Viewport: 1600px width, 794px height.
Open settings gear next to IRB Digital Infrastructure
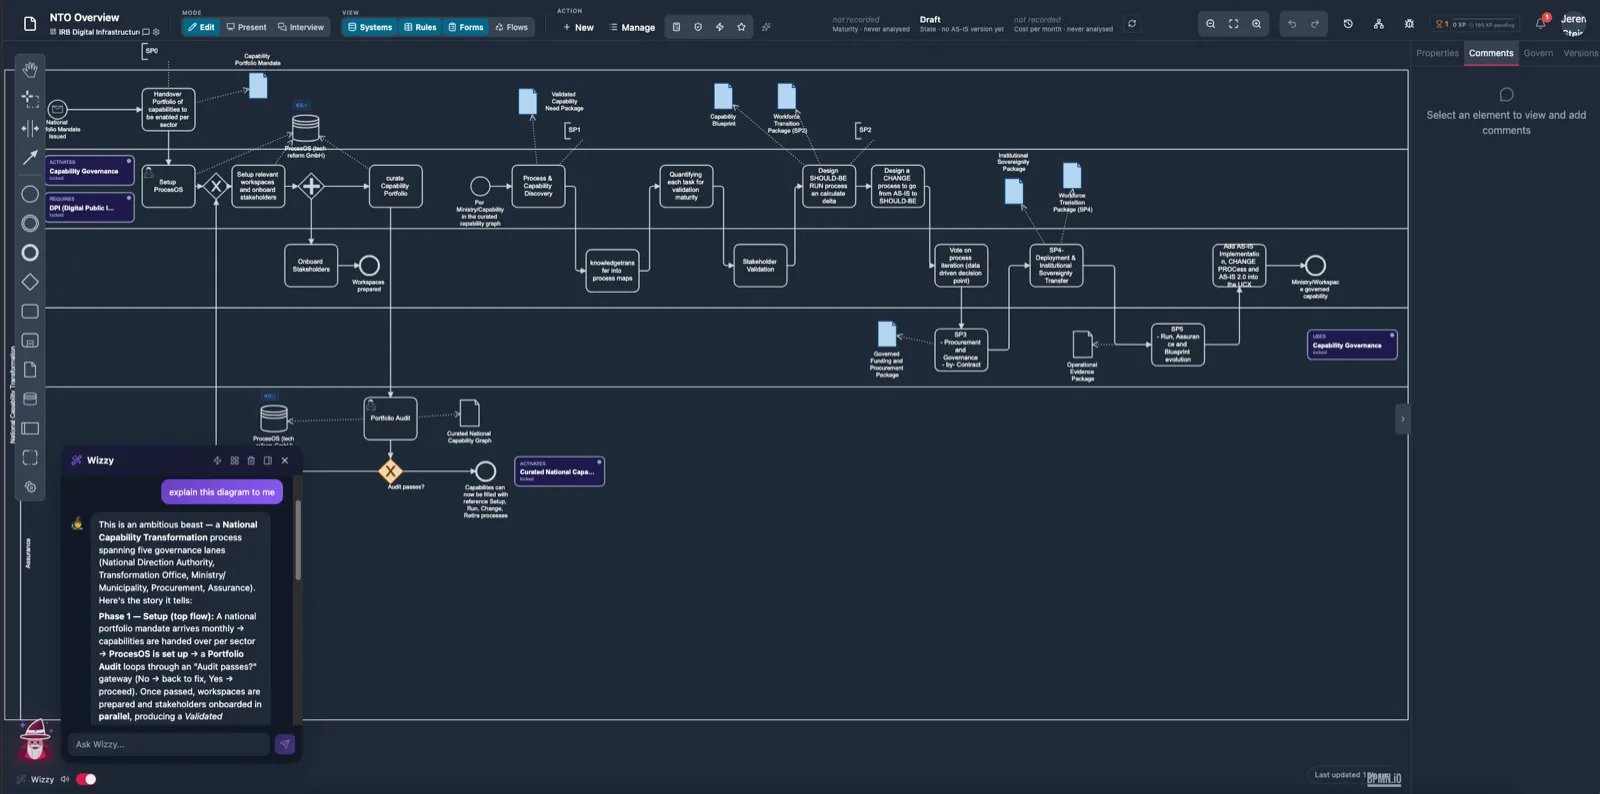click(156, 32)
